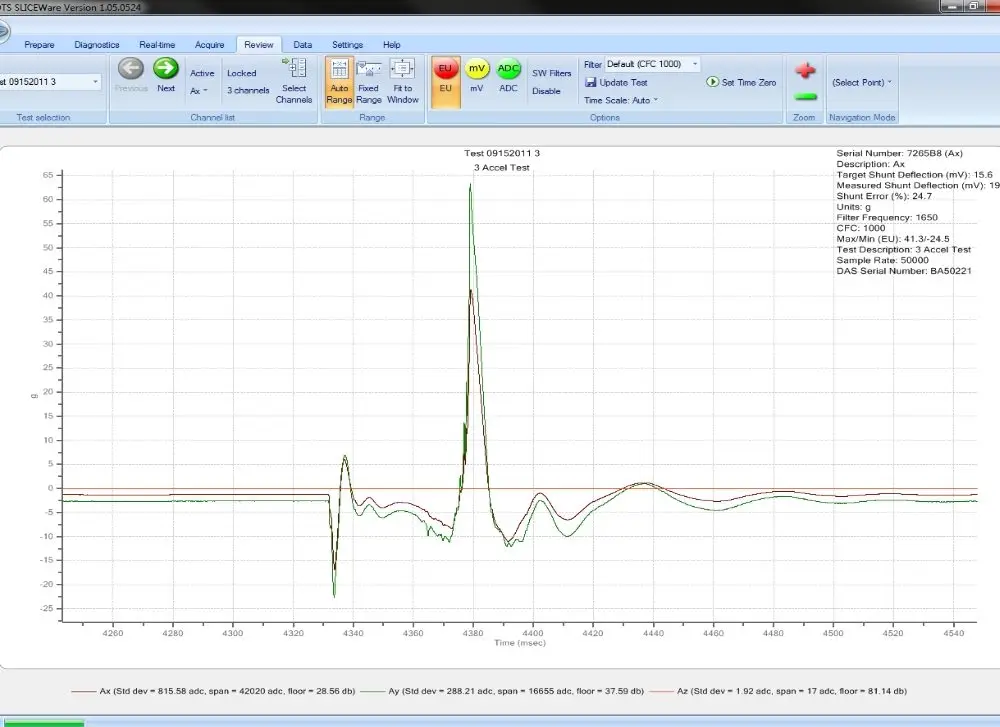Image resolution: width=1000 pixels, height=727 pixels.
Task: Click the application orb menu button
Action: (x=3, y=31)
